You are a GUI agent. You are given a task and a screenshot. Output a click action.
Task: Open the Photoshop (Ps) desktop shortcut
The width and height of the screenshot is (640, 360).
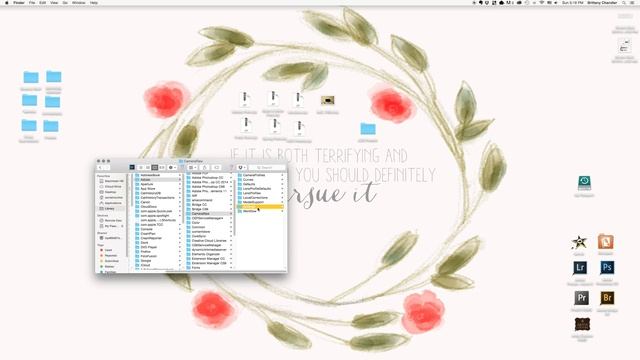(x=607, y=268)
